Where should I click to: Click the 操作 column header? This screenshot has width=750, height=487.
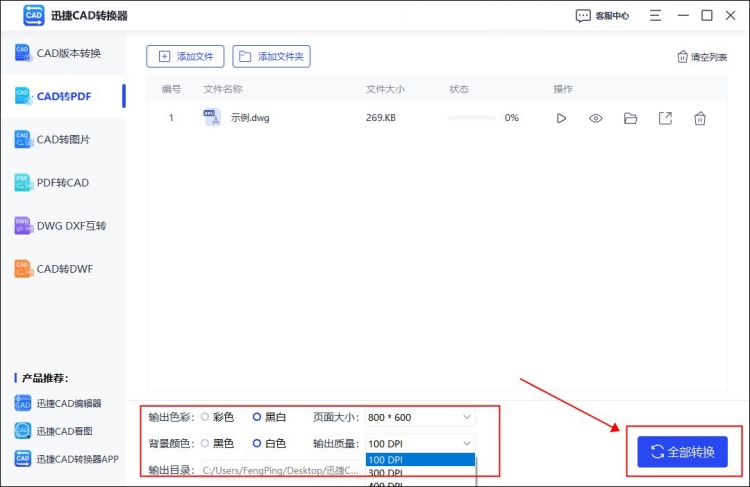point(563,89)
